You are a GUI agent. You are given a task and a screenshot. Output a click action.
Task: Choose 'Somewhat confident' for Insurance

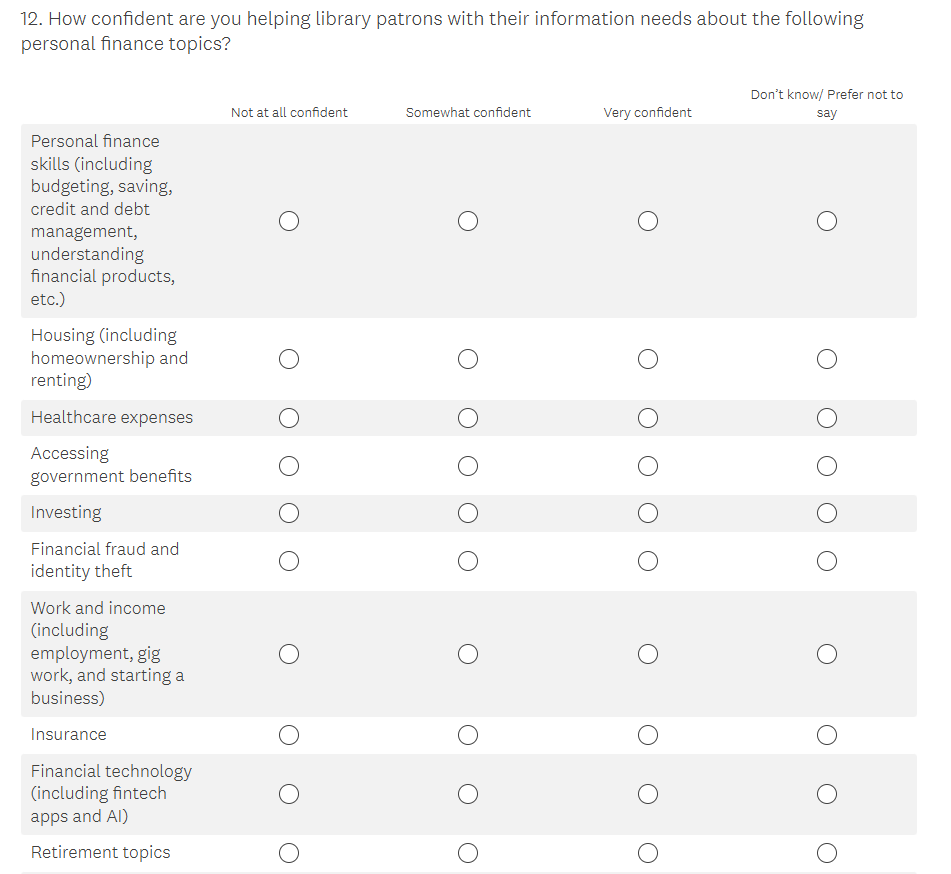(x=468, y=736)
